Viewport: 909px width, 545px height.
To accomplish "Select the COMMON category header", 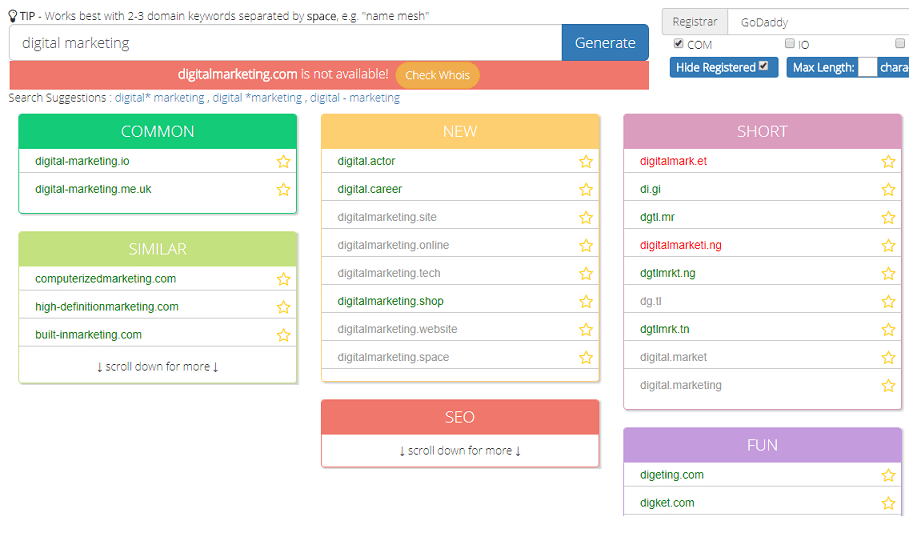I will [158, 132].
